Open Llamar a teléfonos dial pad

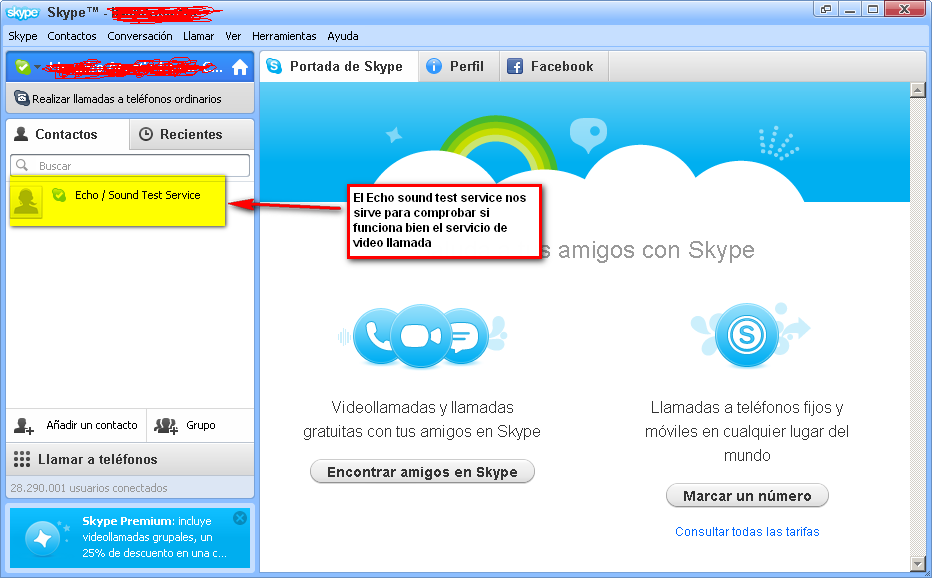pyautogui.click(x=130, y=460)
